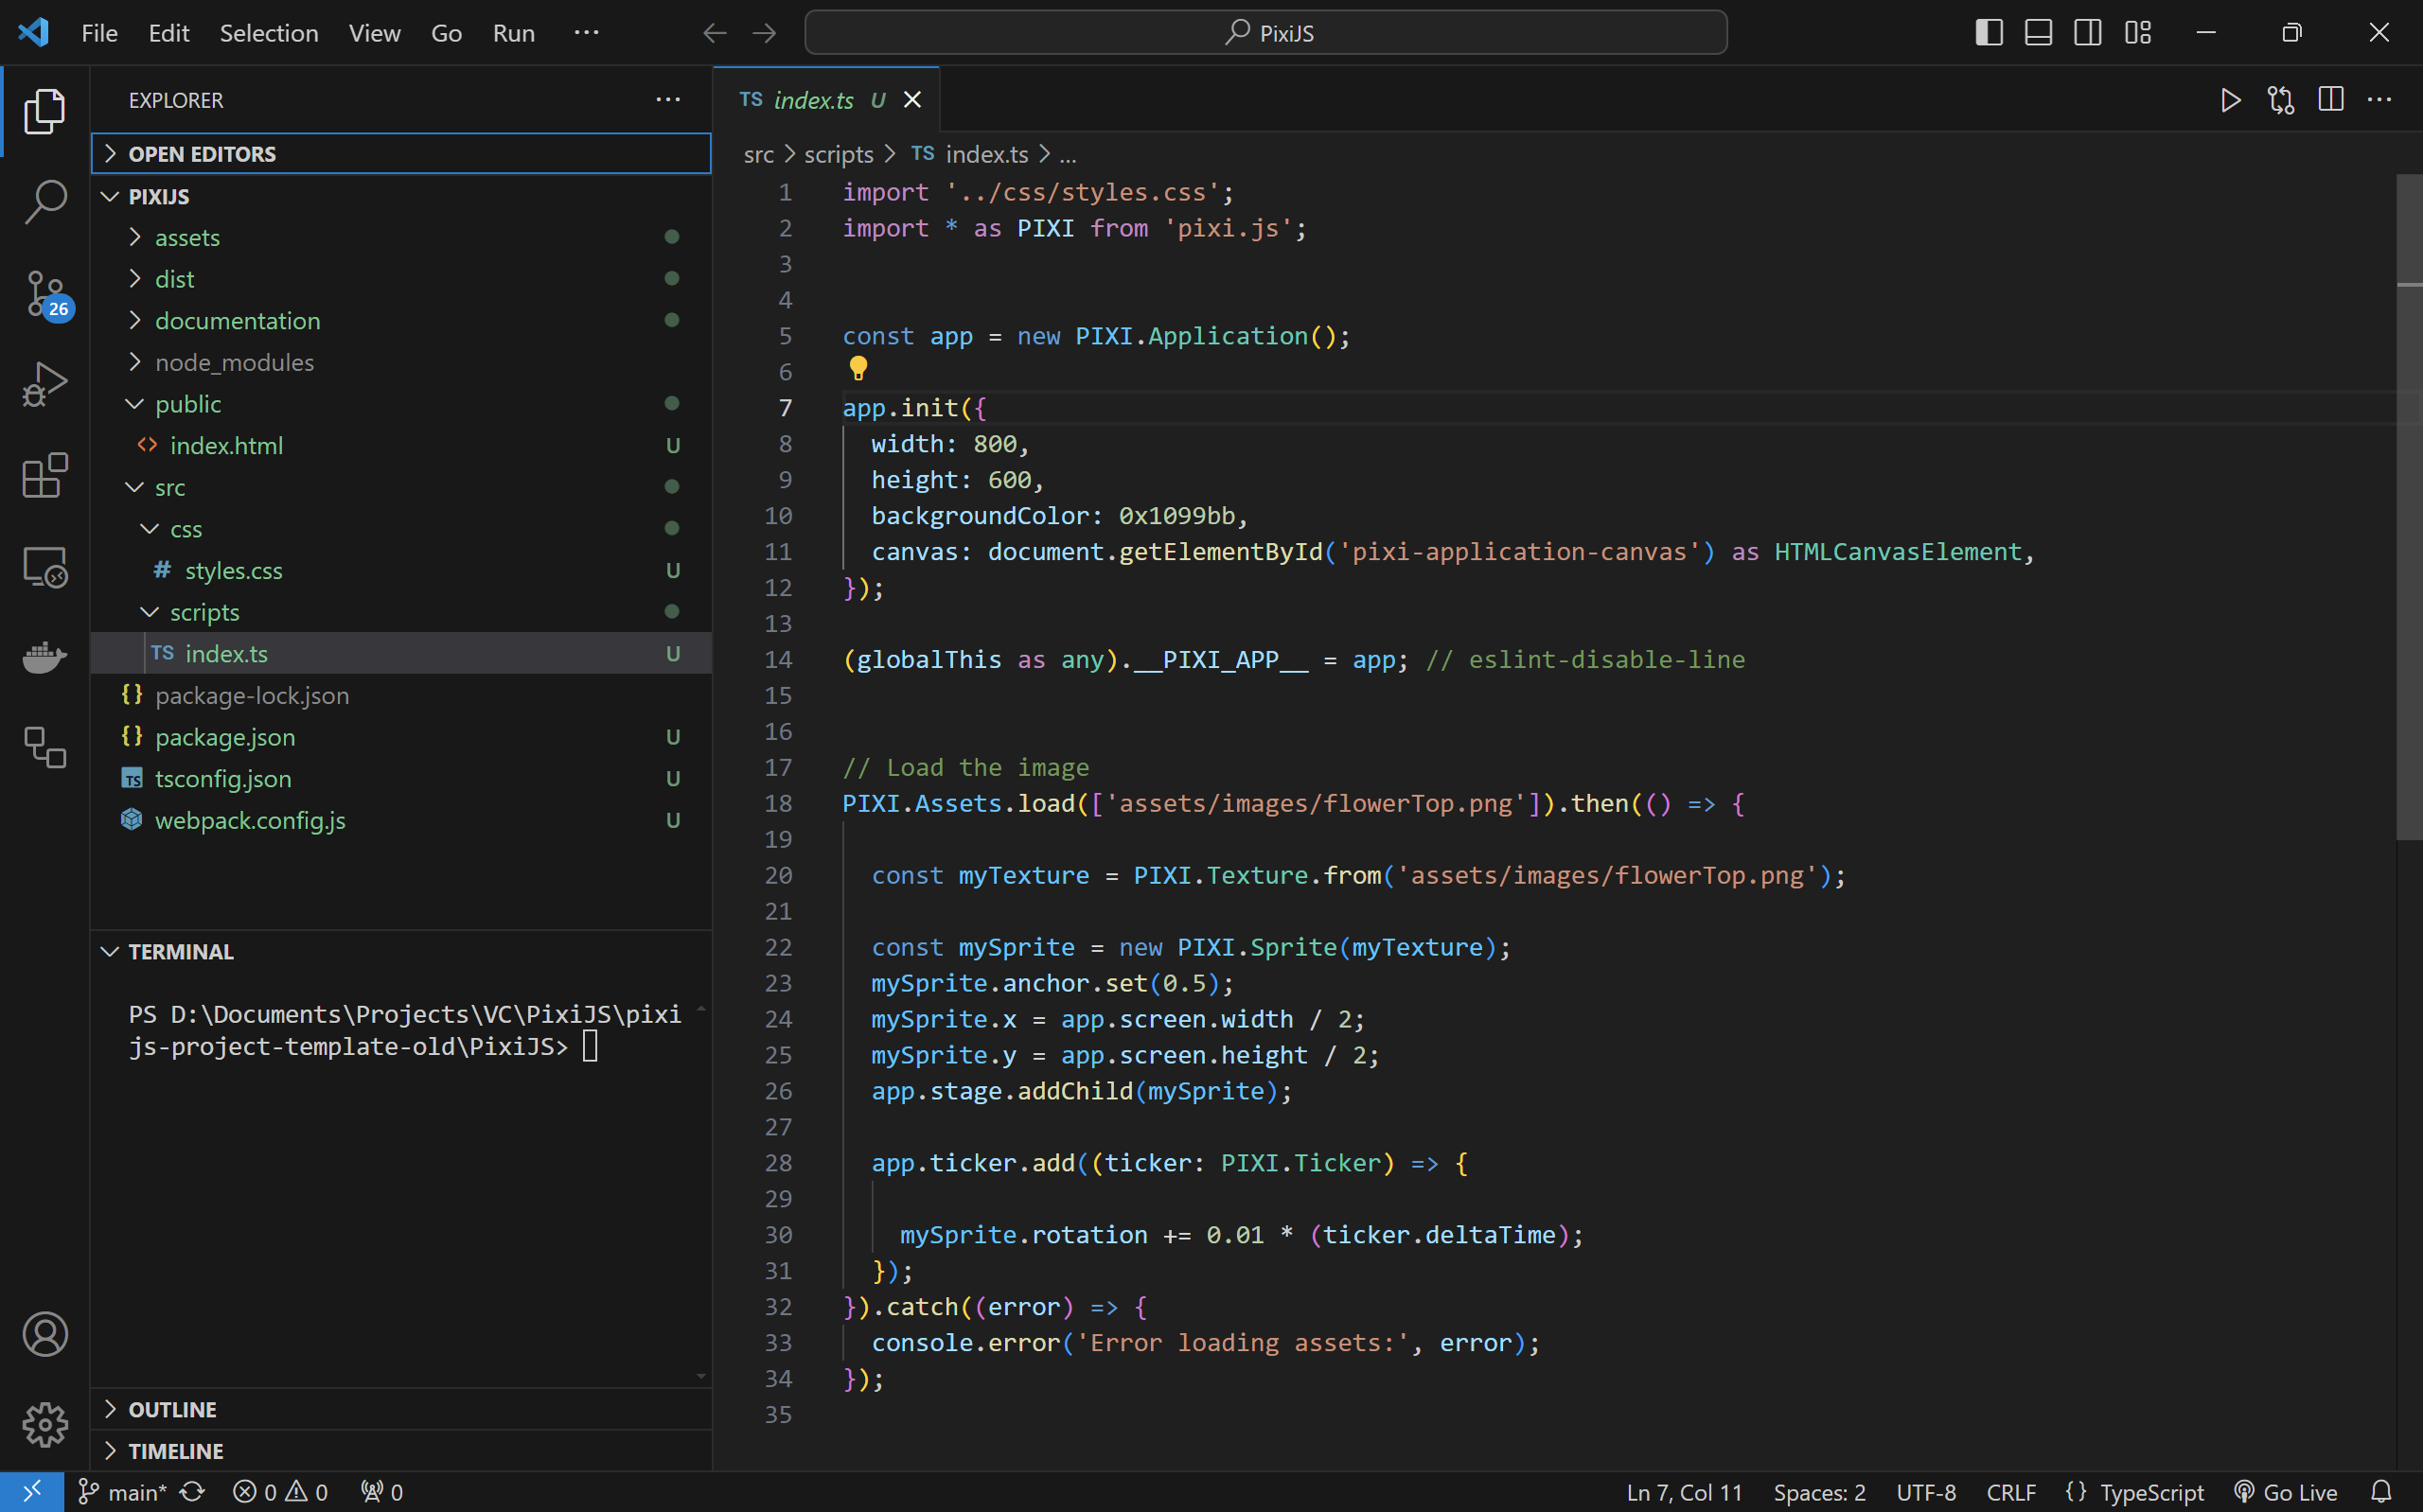Screen dimensions: 2423x1512
Task: Click the editor vertical scrollbar
Action: (x=2408, y=500)
